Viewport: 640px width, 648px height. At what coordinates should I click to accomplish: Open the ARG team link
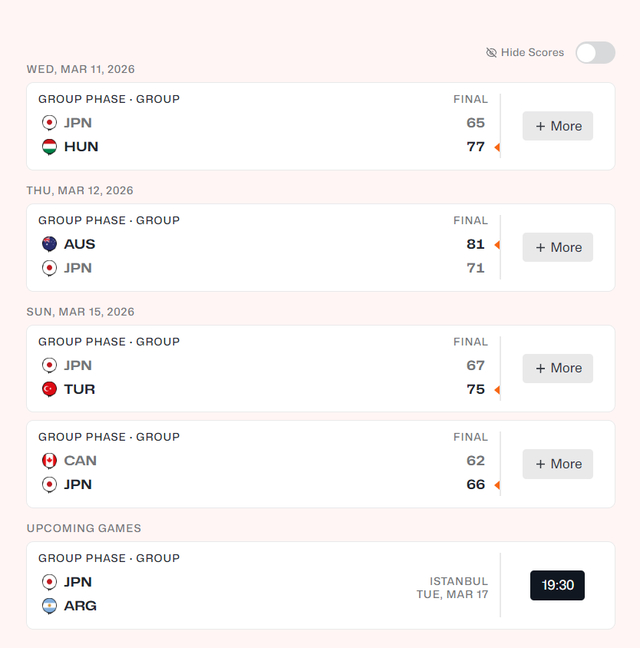pos(80,606)
